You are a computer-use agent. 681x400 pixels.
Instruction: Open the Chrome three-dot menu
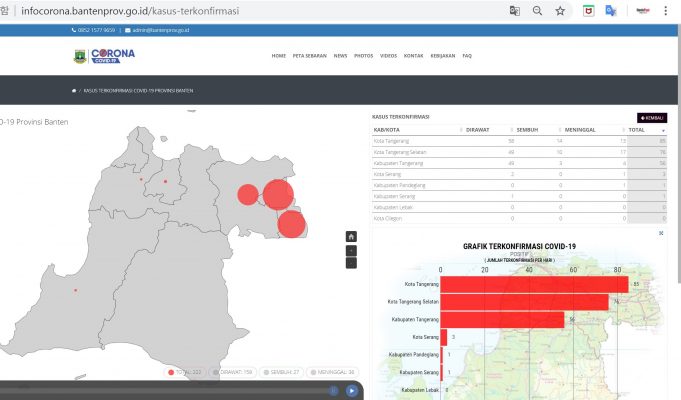click(665, 11)
